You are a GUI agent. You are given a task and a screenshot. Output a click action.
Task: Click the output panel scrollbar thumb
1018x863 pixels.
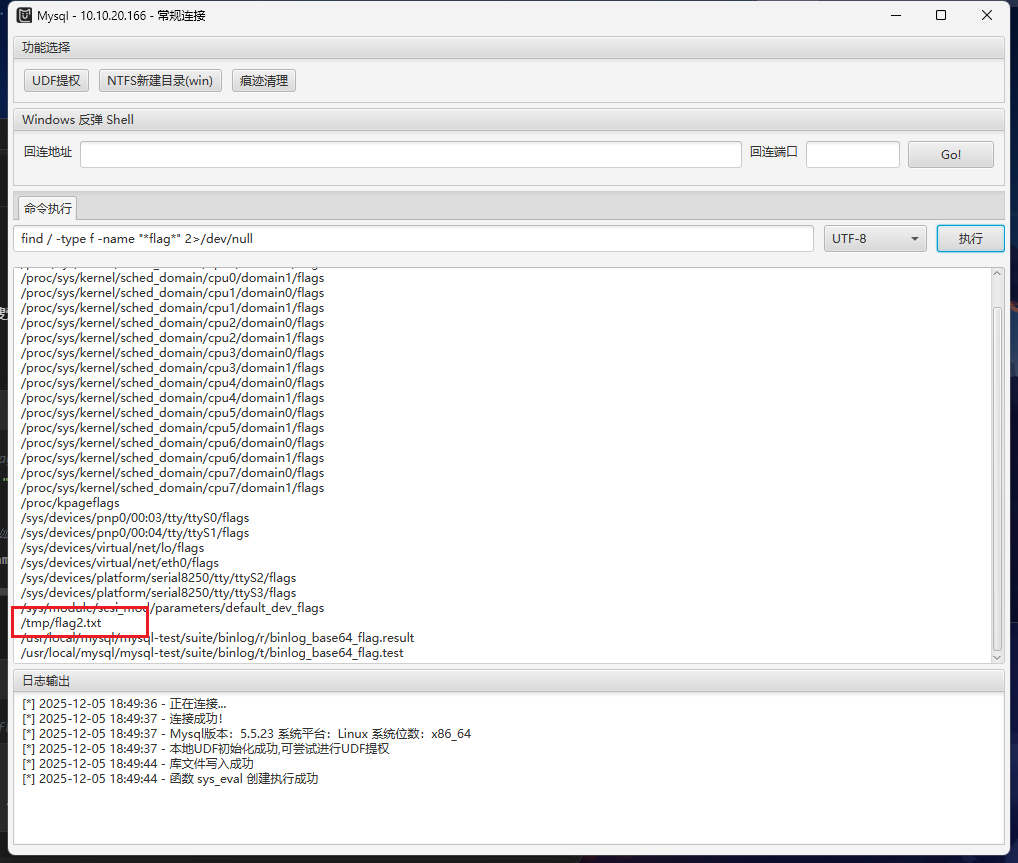click(x=996, y=480)
